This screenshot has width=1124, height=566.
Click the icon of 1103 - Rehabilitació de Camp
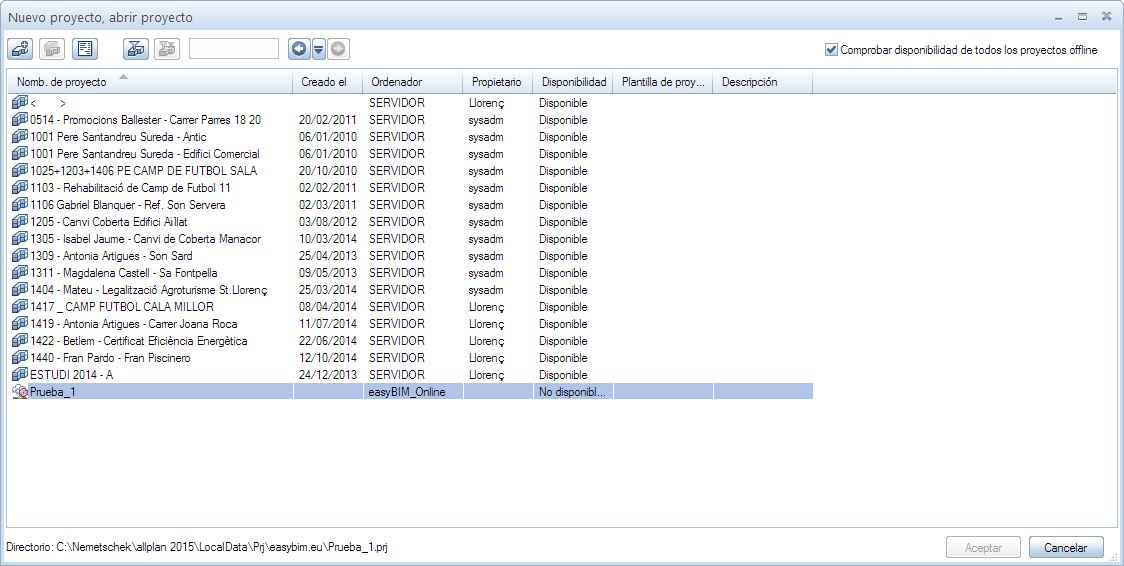[x=20, y=188]
